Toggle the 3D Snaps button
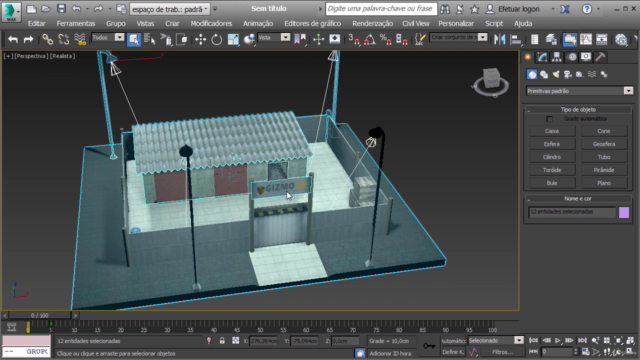 pyautogui.click(x=353, y=39)
